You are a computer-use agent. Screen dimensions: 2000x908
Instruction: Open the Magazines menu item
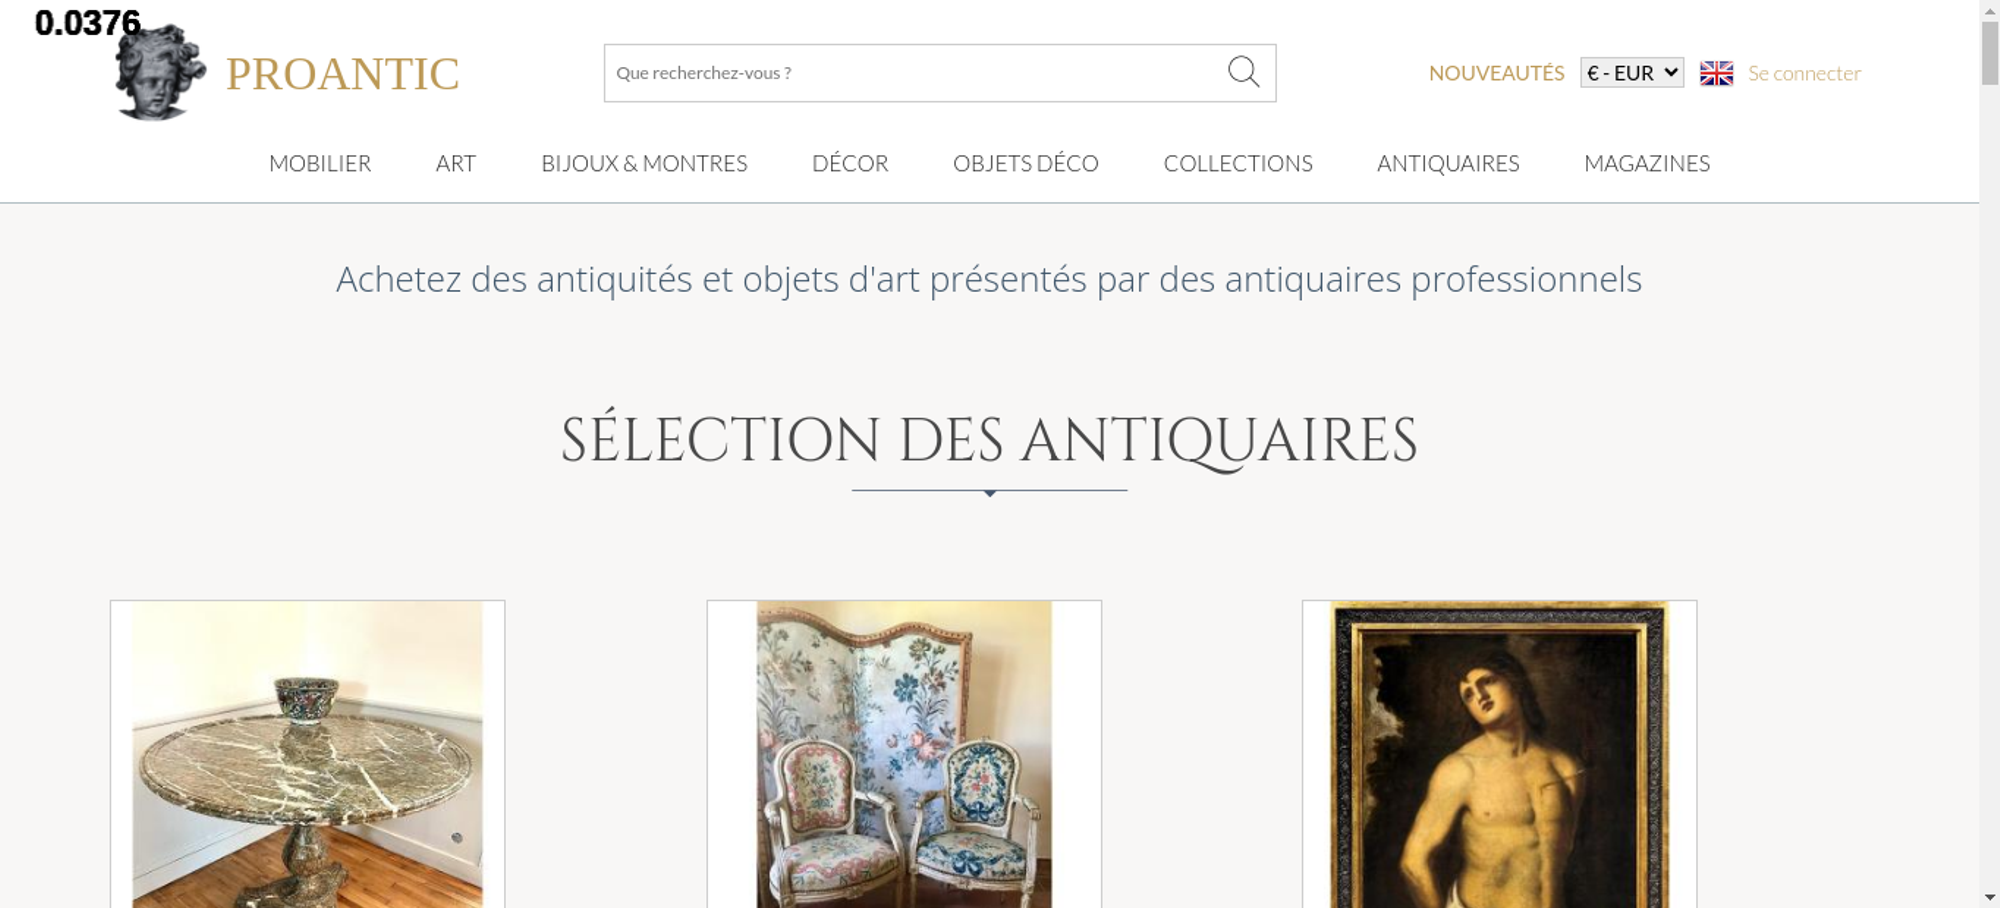coord(1647,163)
